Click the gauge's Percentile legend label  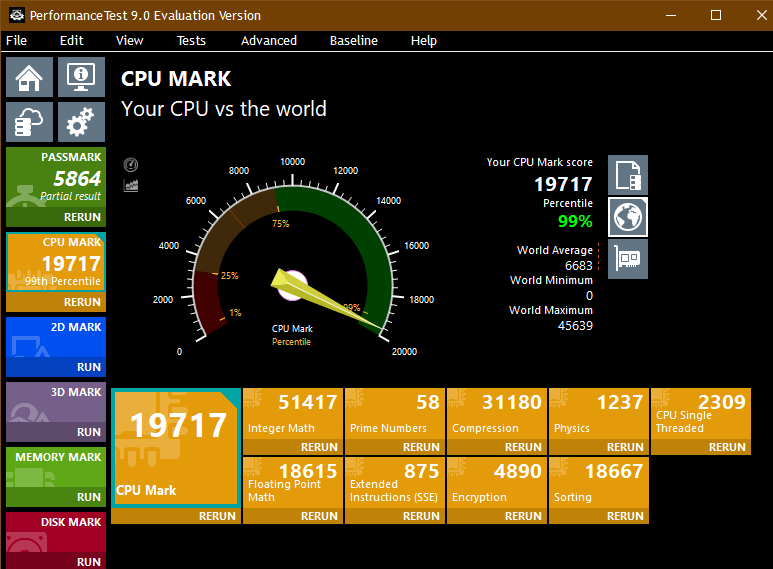coord(291,342)
